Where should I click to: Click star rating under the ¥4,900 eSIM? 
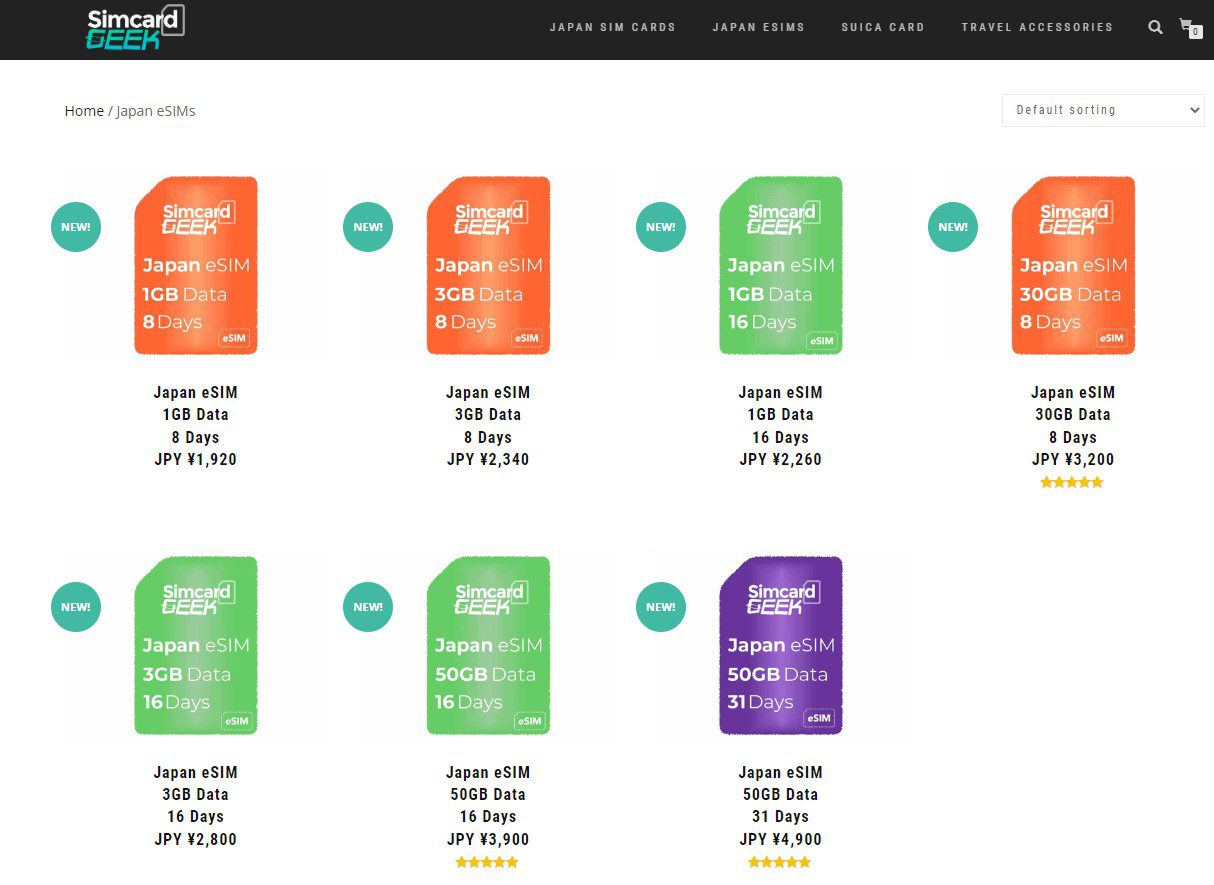coord(780,862)
